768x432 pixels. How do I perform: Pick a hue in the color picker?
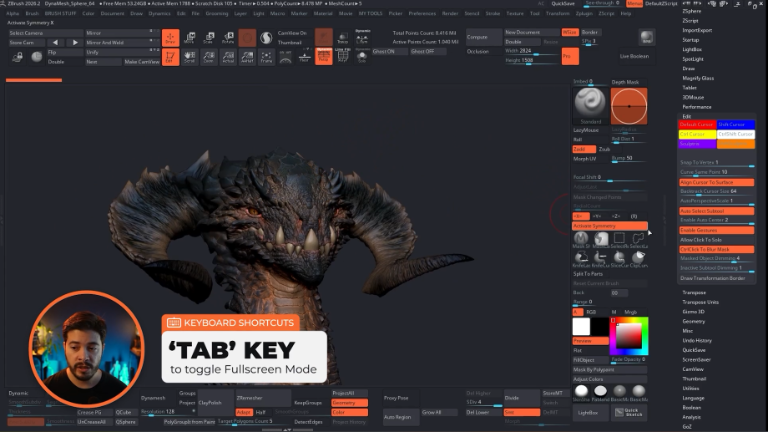[629, 336]
